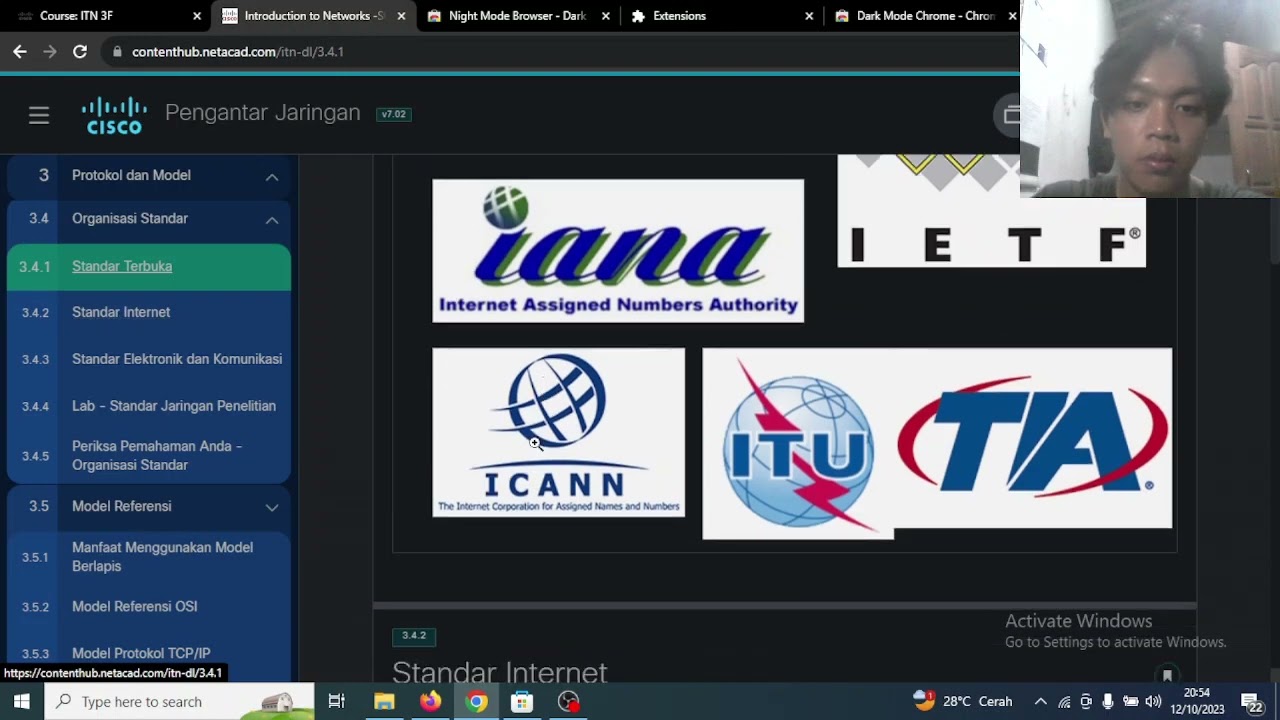Viewport: 1280px width, 720px height.
Task: Click the IETF logo image
Action: [991, 212]
